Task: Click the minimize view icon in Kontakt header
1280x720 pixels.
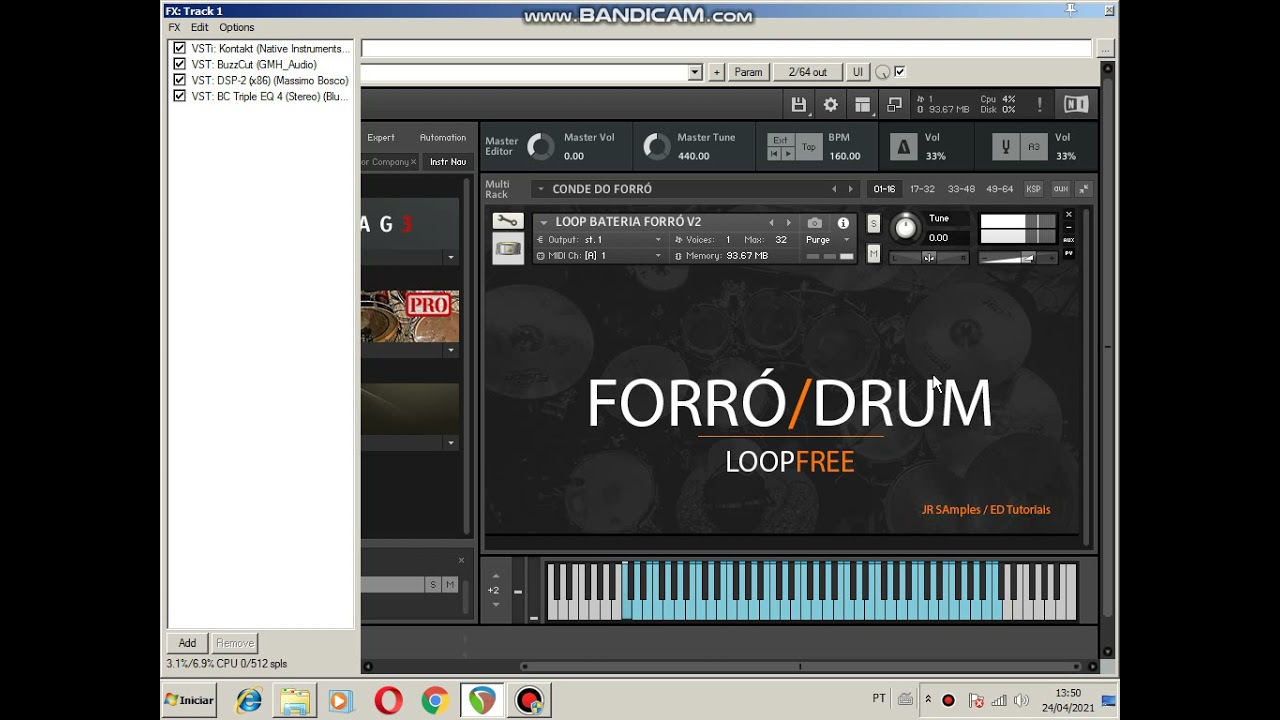Action: pyautogui.click(x=895, y=104)
